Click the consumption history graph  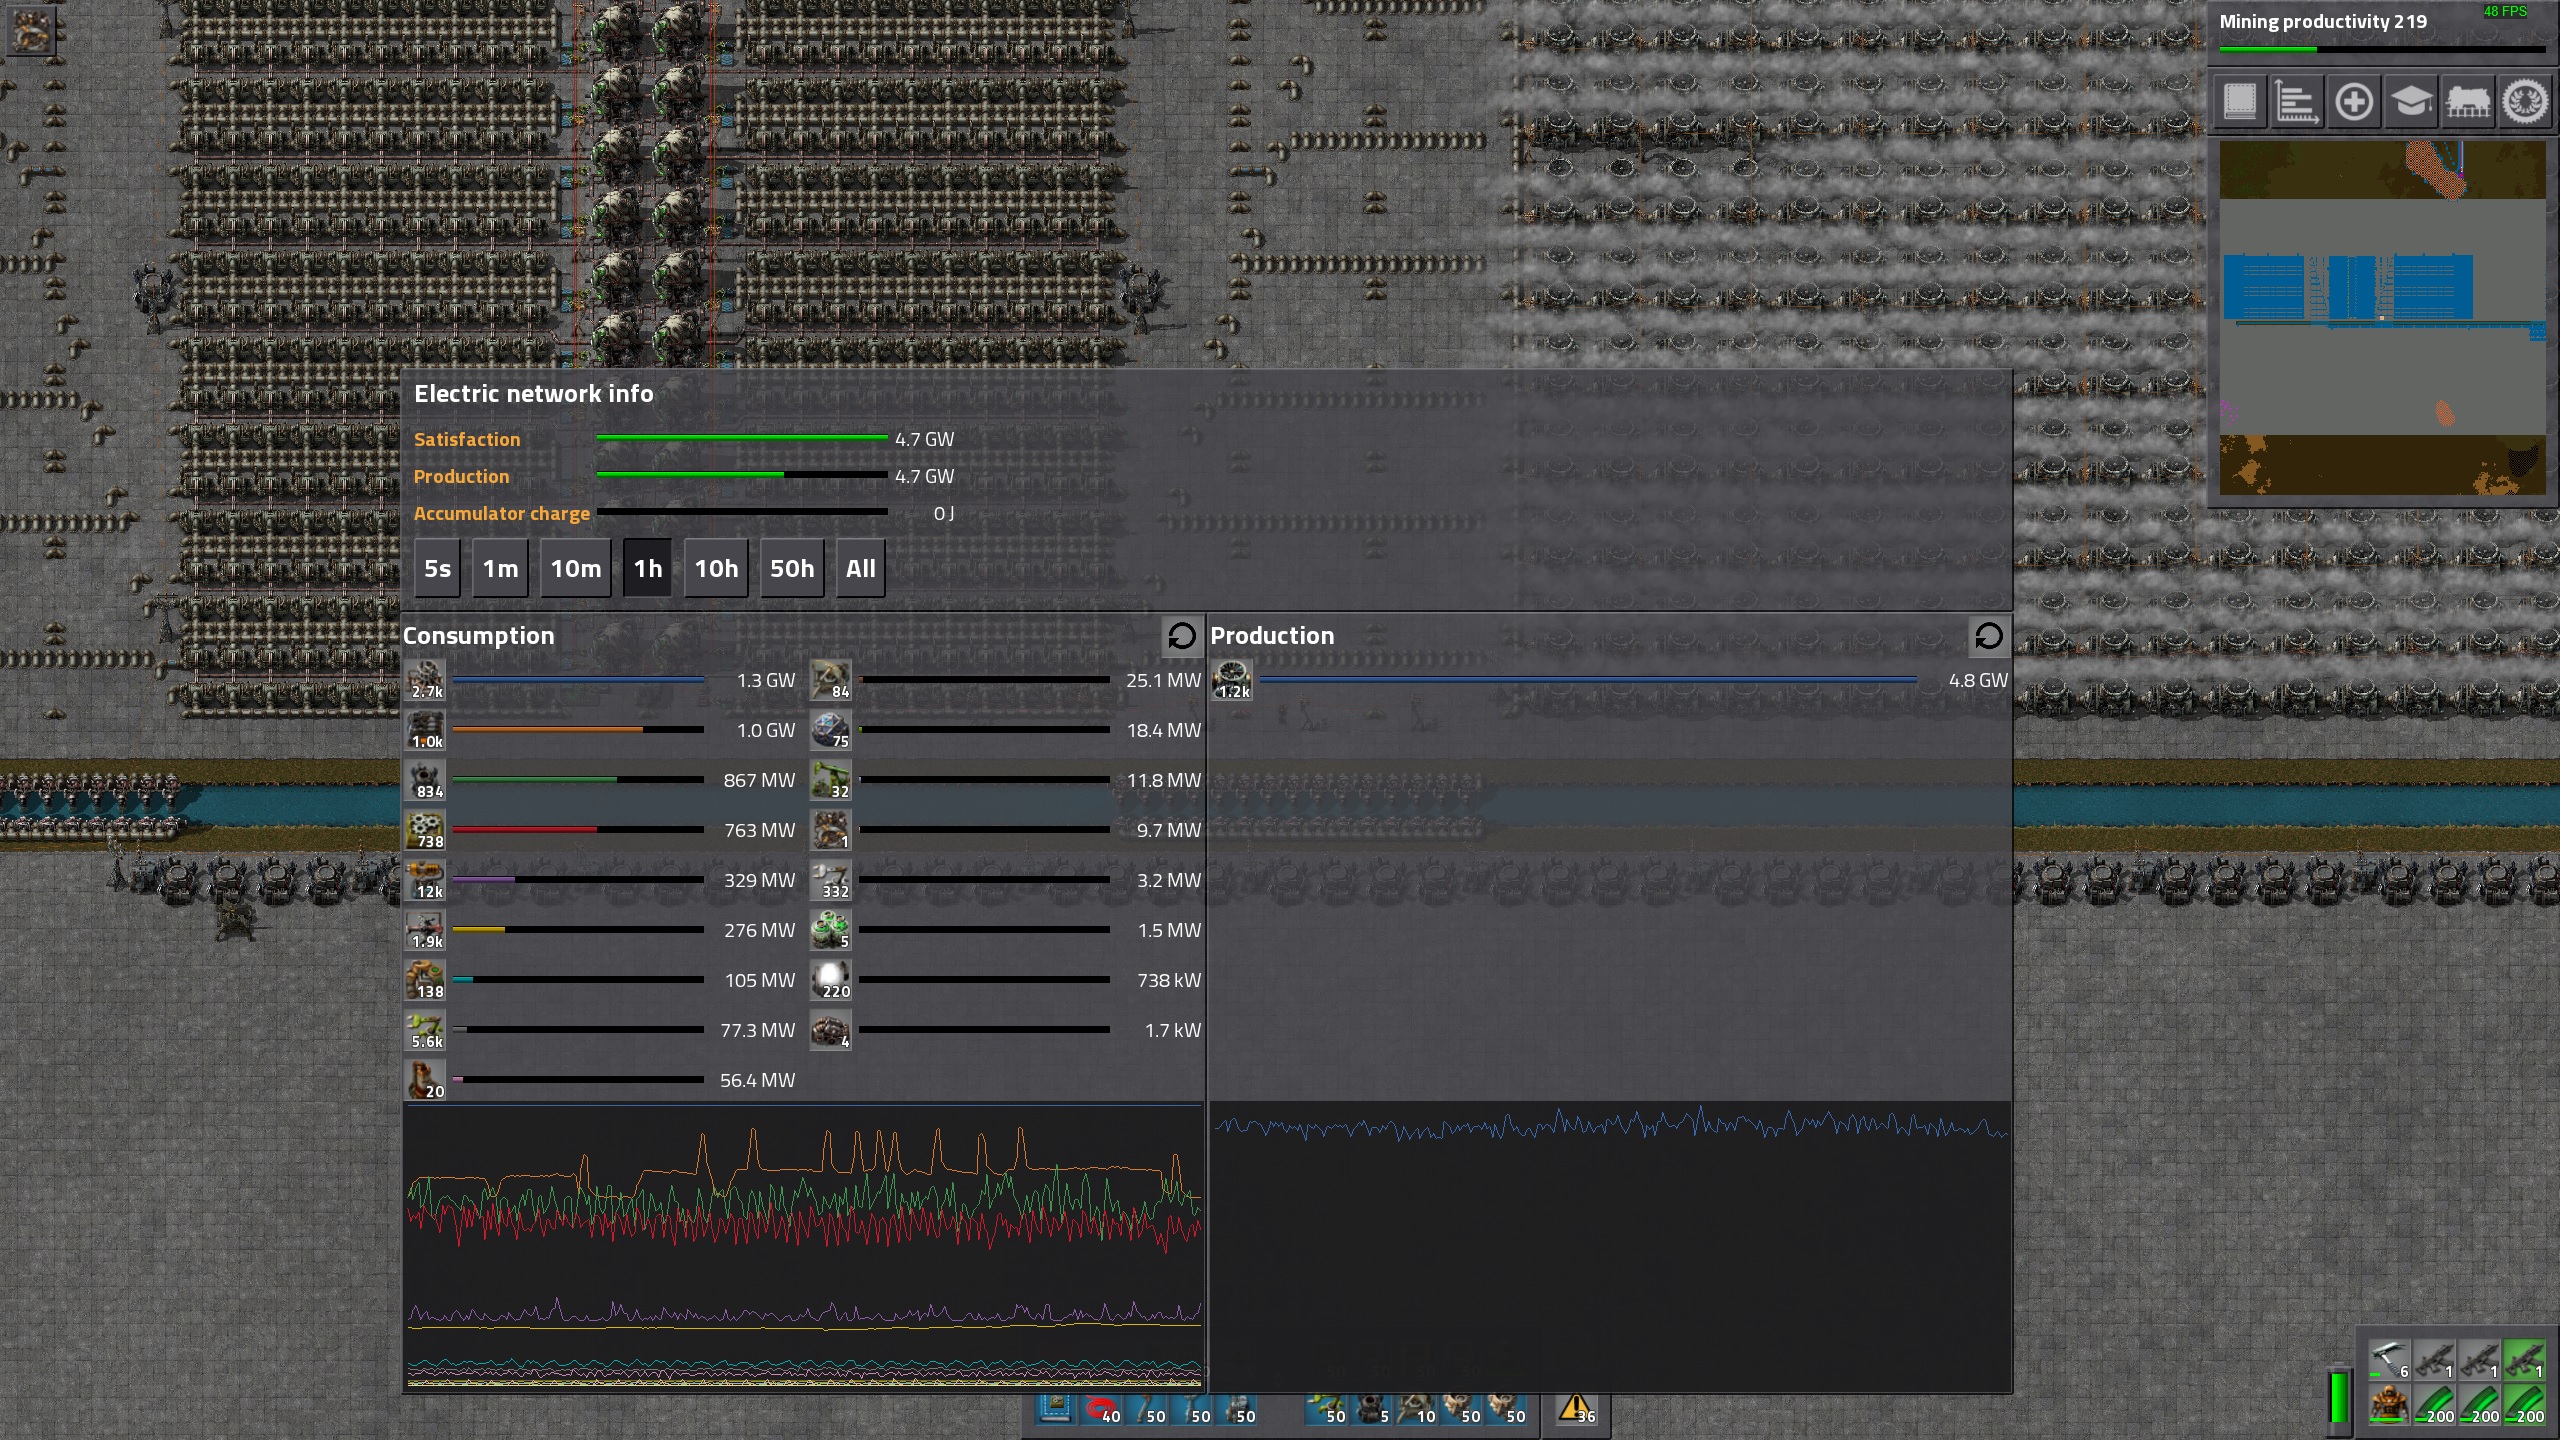[804, 1246]
